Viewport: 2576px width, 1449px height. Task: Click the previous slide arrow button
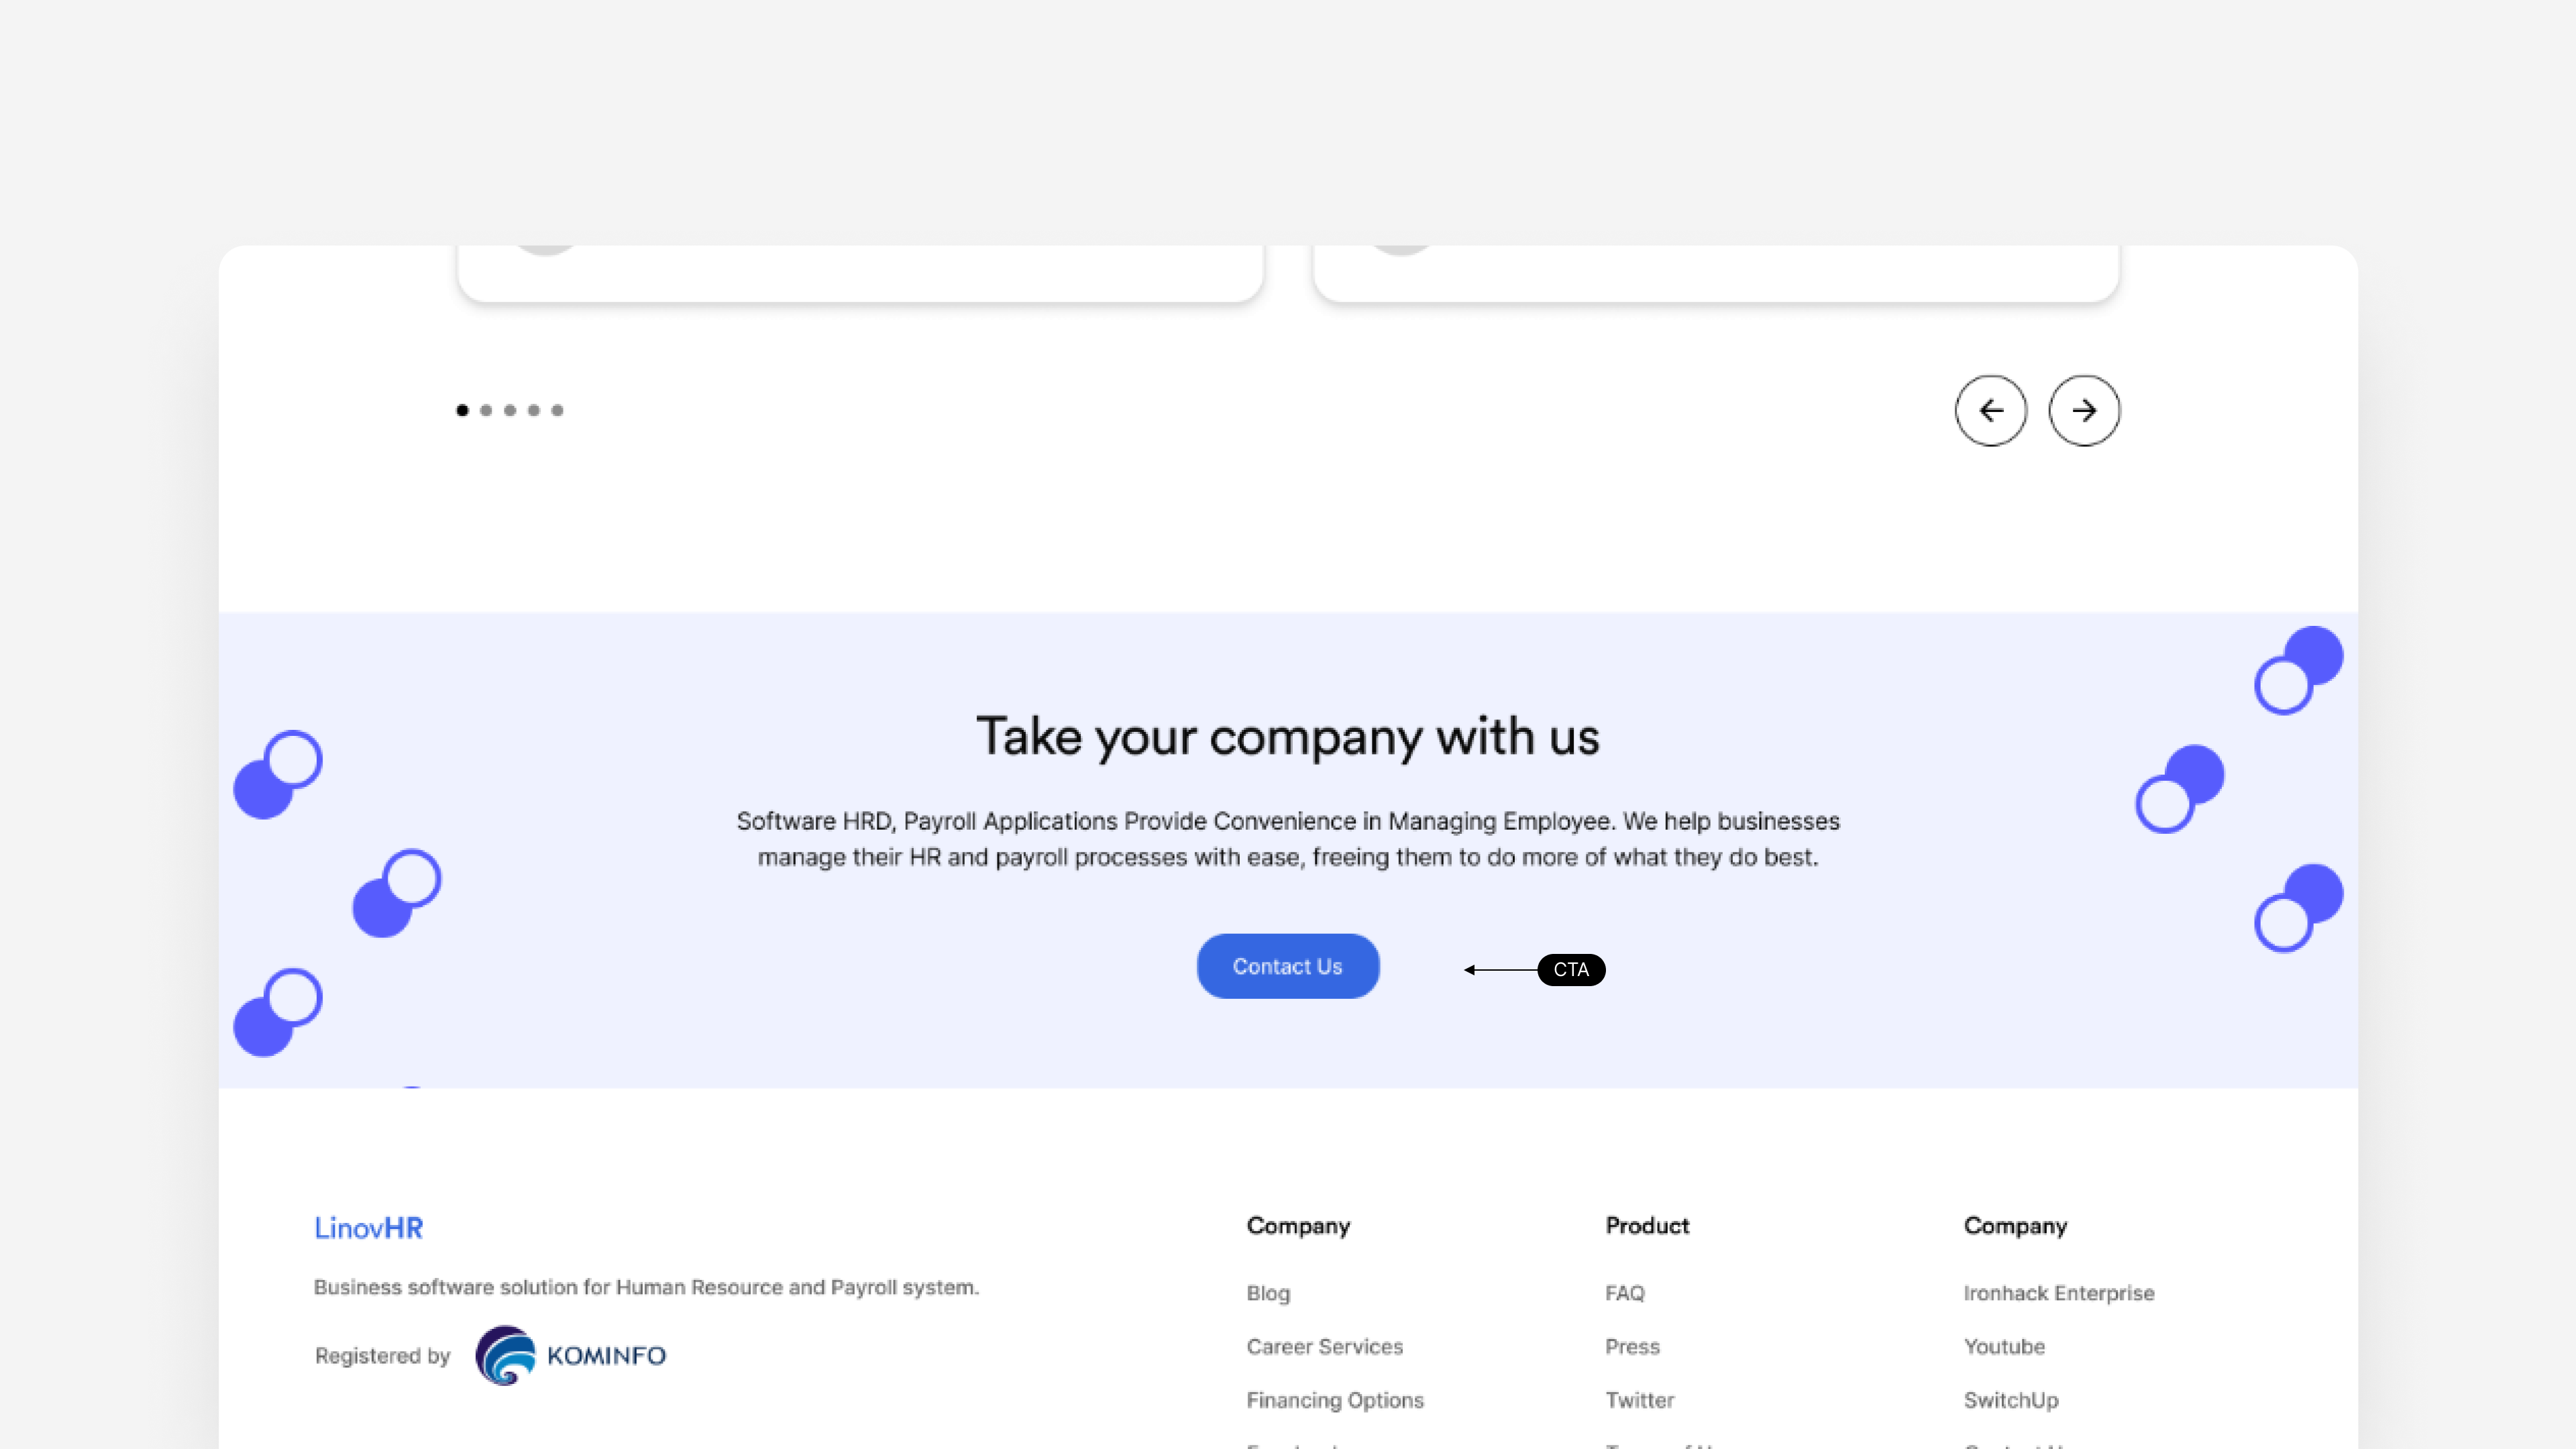[1990, 410]
